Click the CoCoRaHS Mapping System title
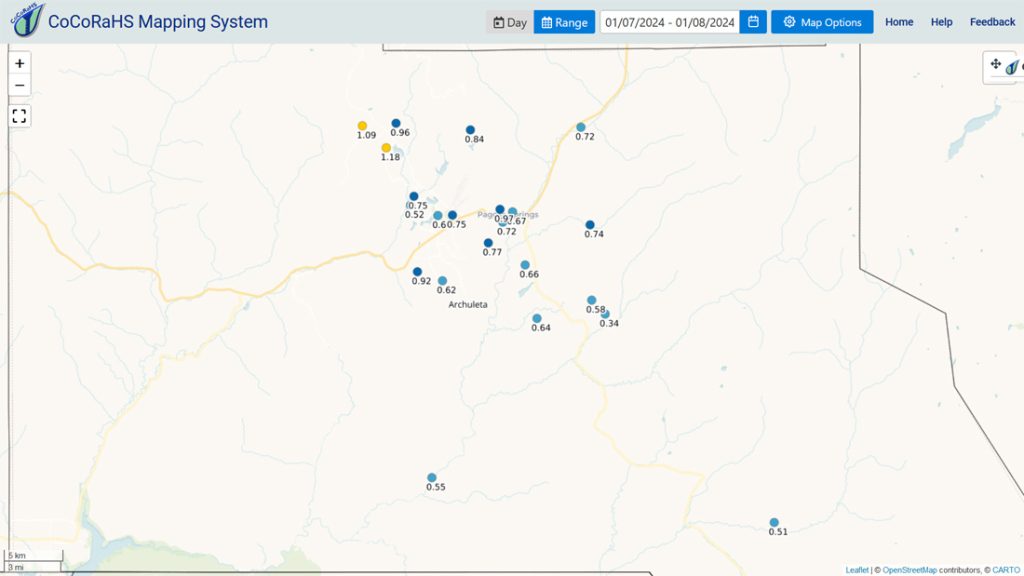Image resolution: width=1024 pixels, height=576 pixels. [158, 22]
